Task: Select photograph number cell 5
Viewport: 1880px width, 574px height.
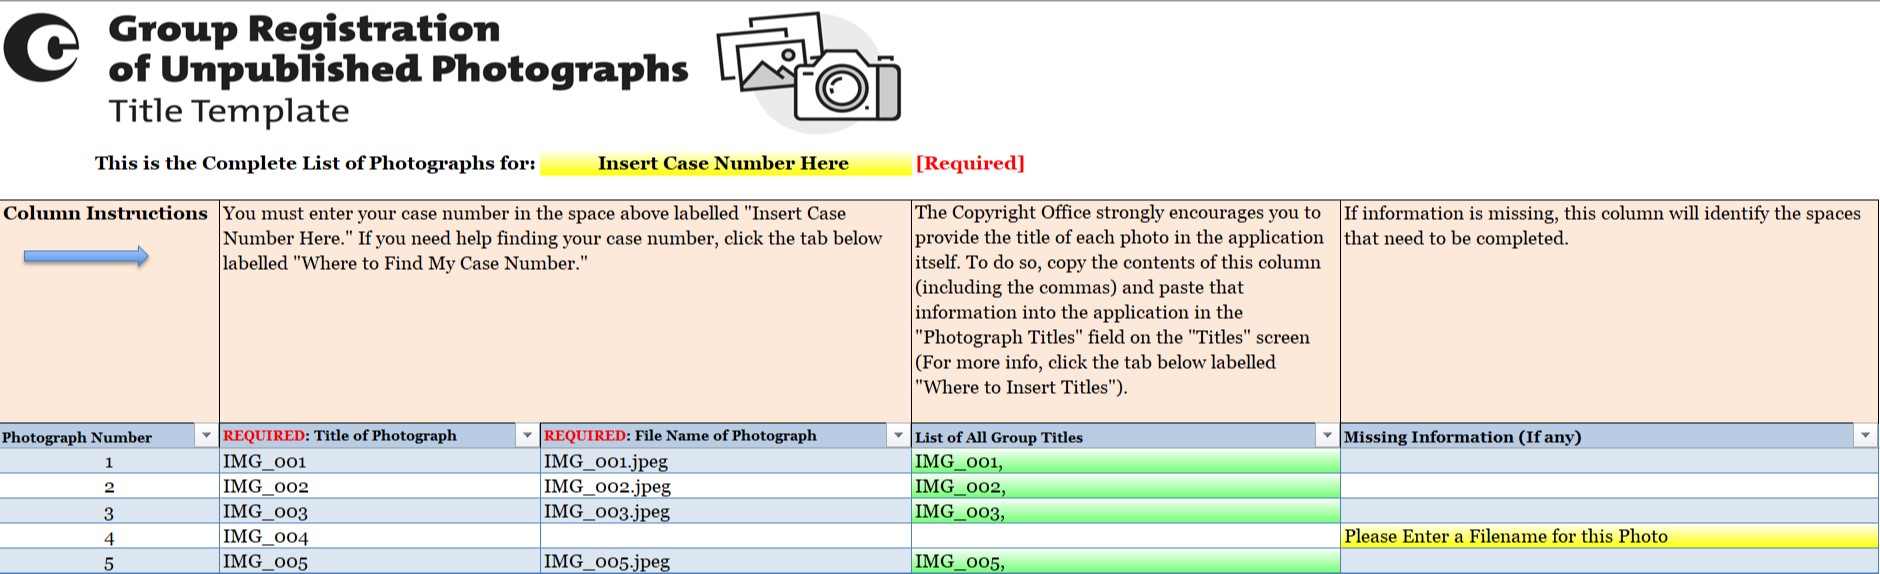Action: pyautogui.click(x=109, y=561)
